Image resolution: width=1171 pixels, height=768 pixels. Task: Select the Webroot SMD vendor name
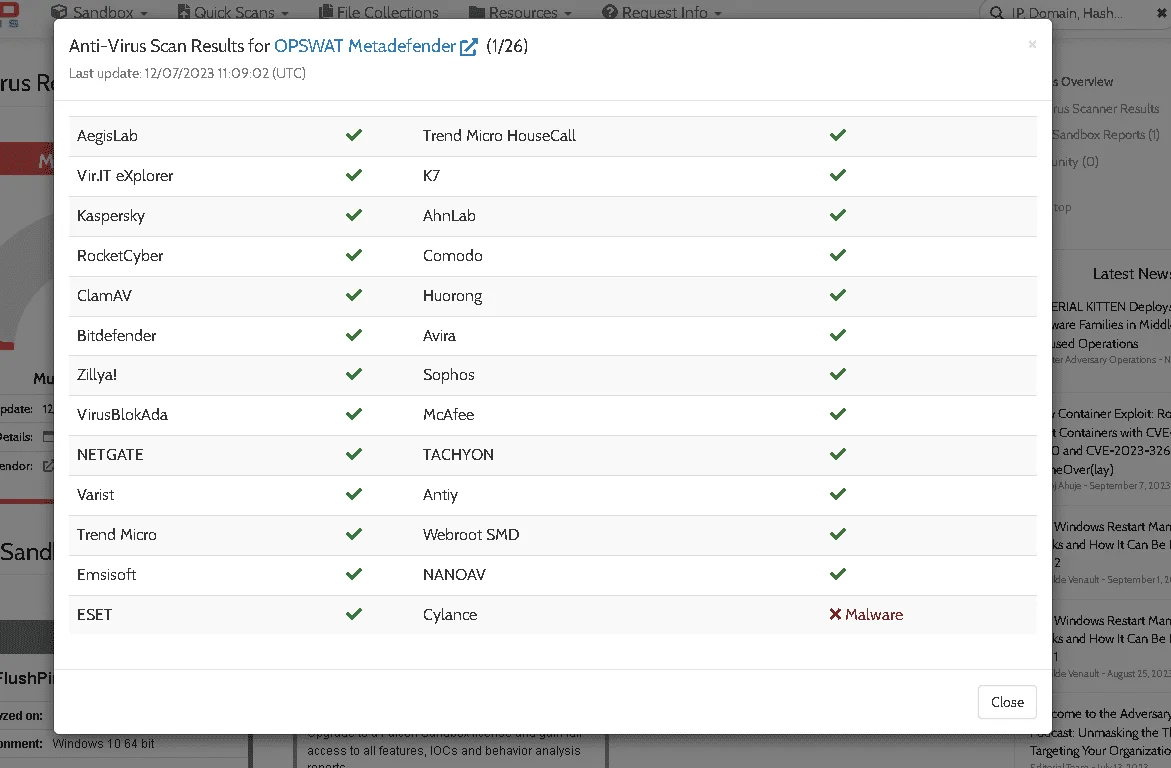[x=470, y=535]
